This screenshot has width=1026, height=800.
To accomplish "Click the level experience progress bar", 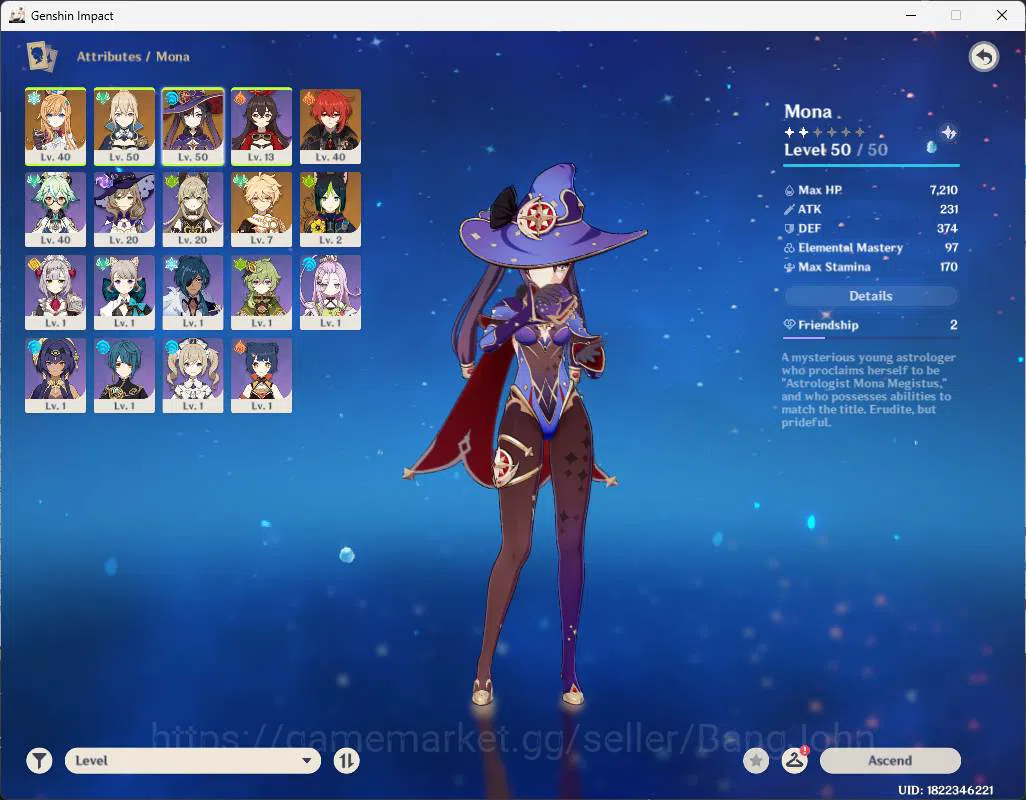I will pyautogui.click(x=871, y=165).
